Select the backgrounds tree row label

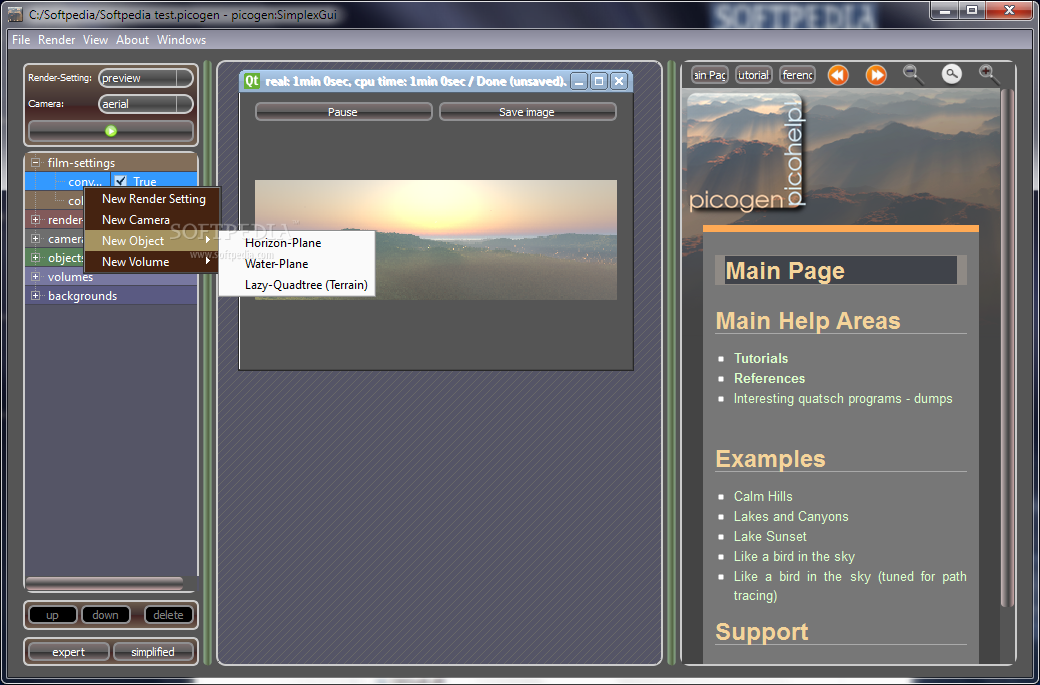[82, 296]
